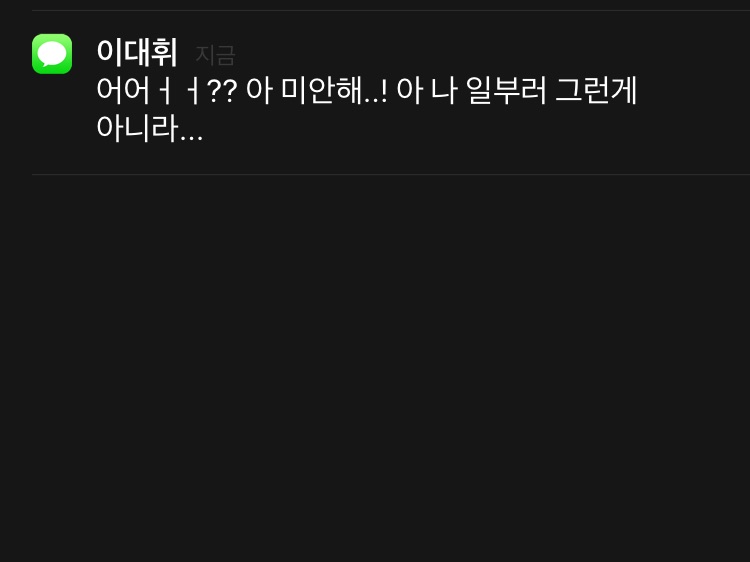This screenshot has width=750, height=562.
Task: Click the divider line above the notification
Action: coord(391,11)
